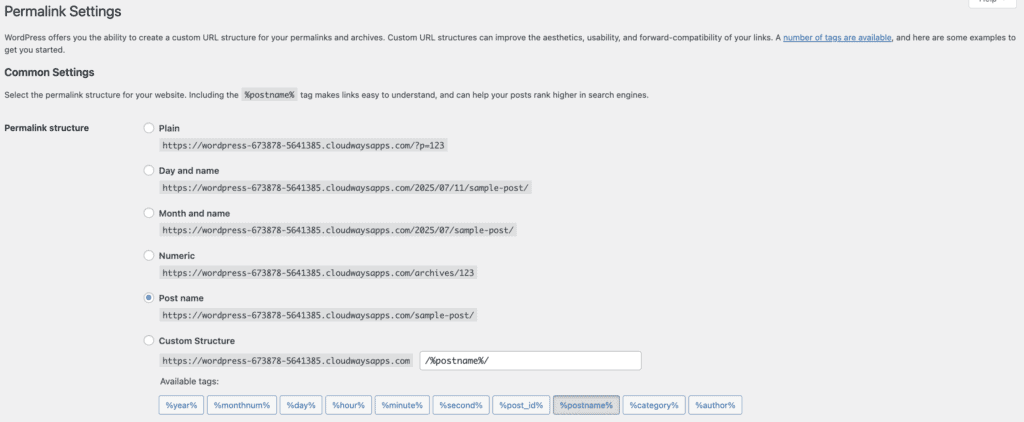Click the Common Settings heading
1024x422 pixels.
[x=50, y=72]
